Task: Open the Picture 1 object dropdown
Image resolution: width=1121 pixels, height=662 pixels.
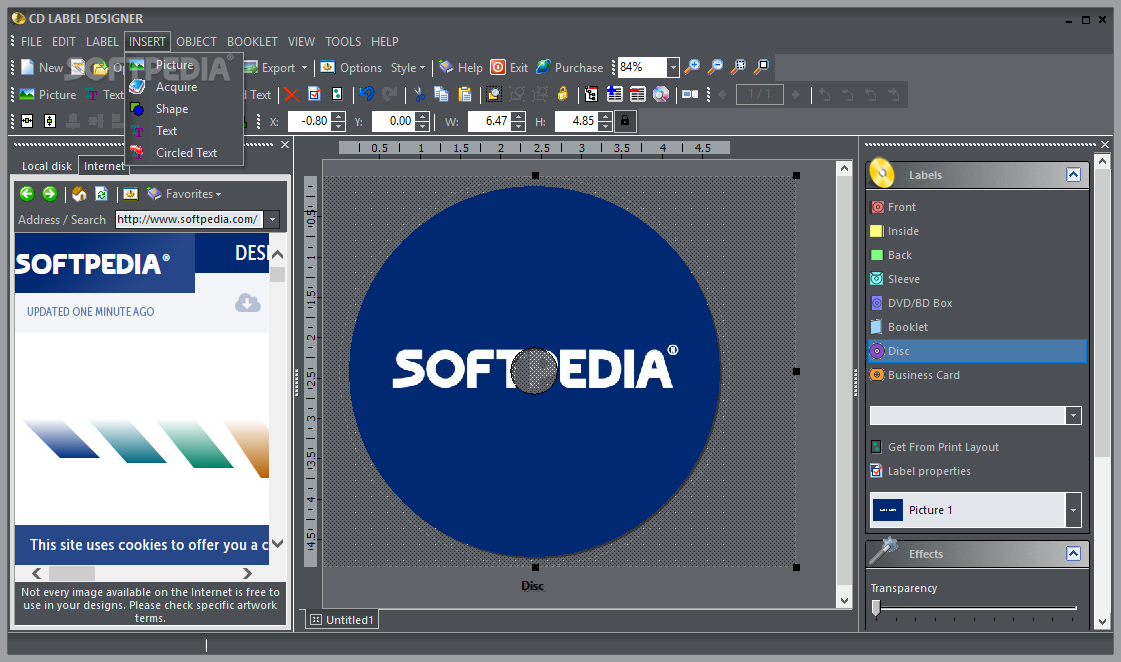Action: click(x=1073, y=510)
